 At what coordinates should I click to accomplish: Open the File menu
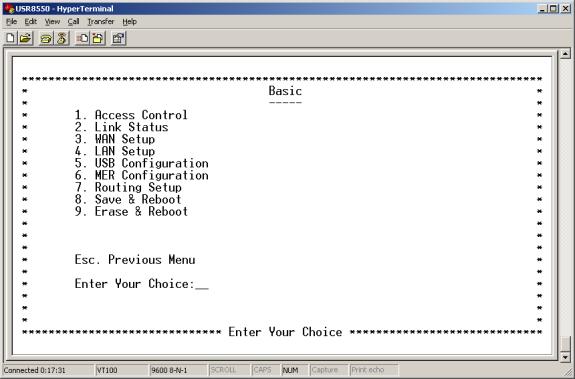pyautogui.click(x=11, y=22)
